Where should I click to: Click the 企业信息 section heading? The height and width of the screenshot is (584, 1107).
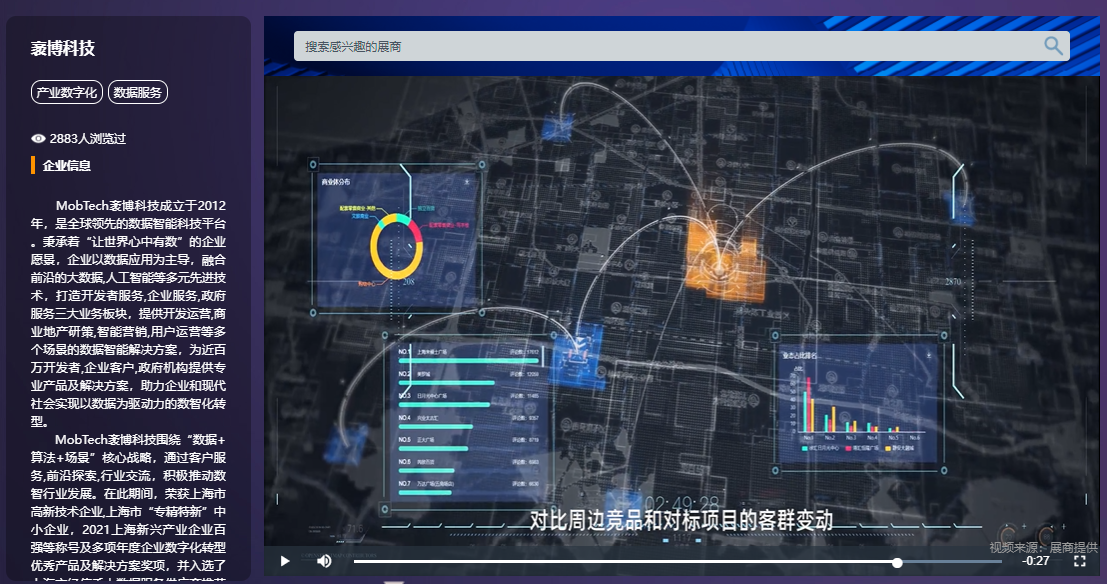(x=67, y=166)
